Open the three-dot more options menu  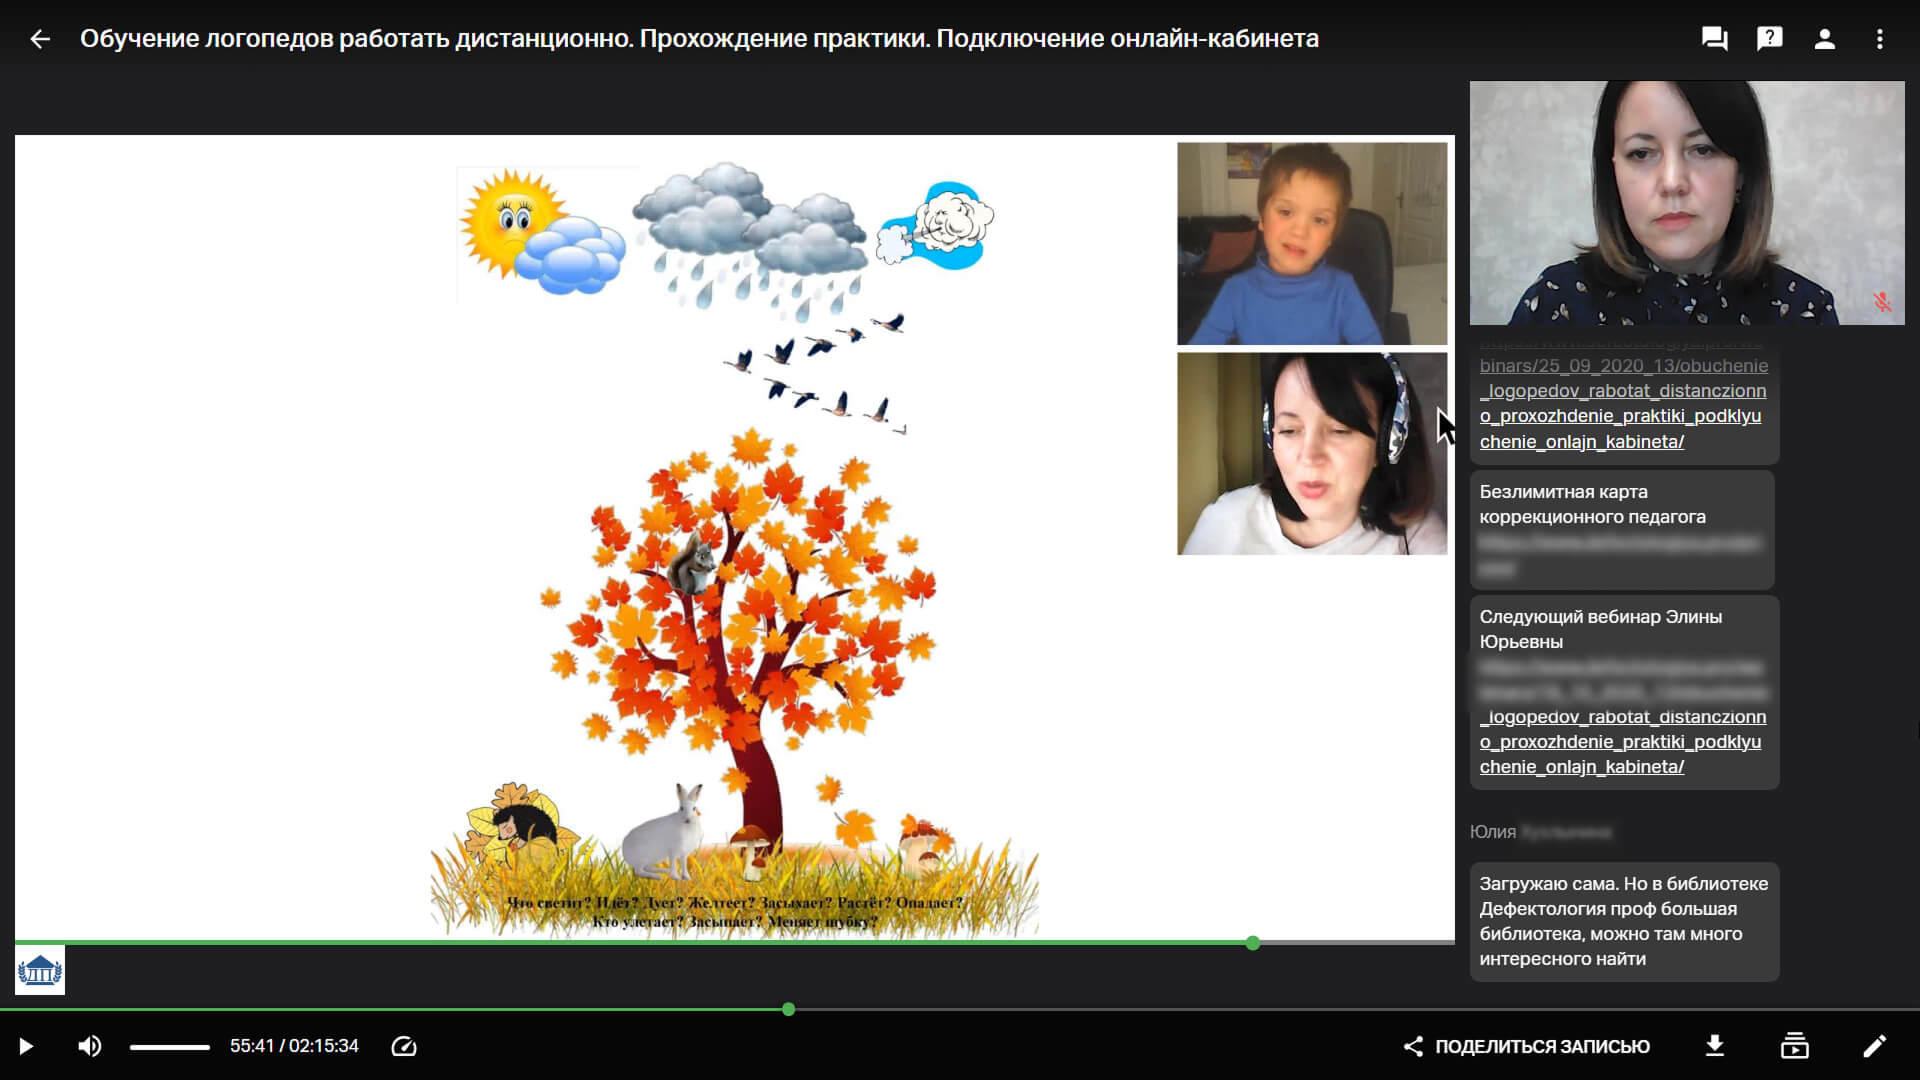(x=1879, y=39)
